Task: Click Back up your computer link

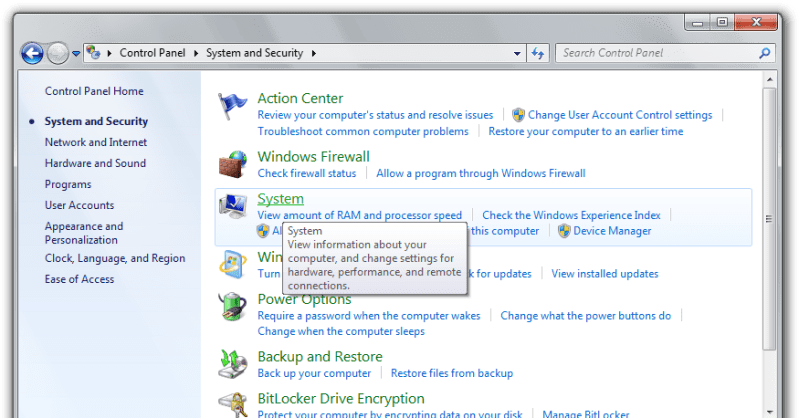Action: (x=314, y=374)
